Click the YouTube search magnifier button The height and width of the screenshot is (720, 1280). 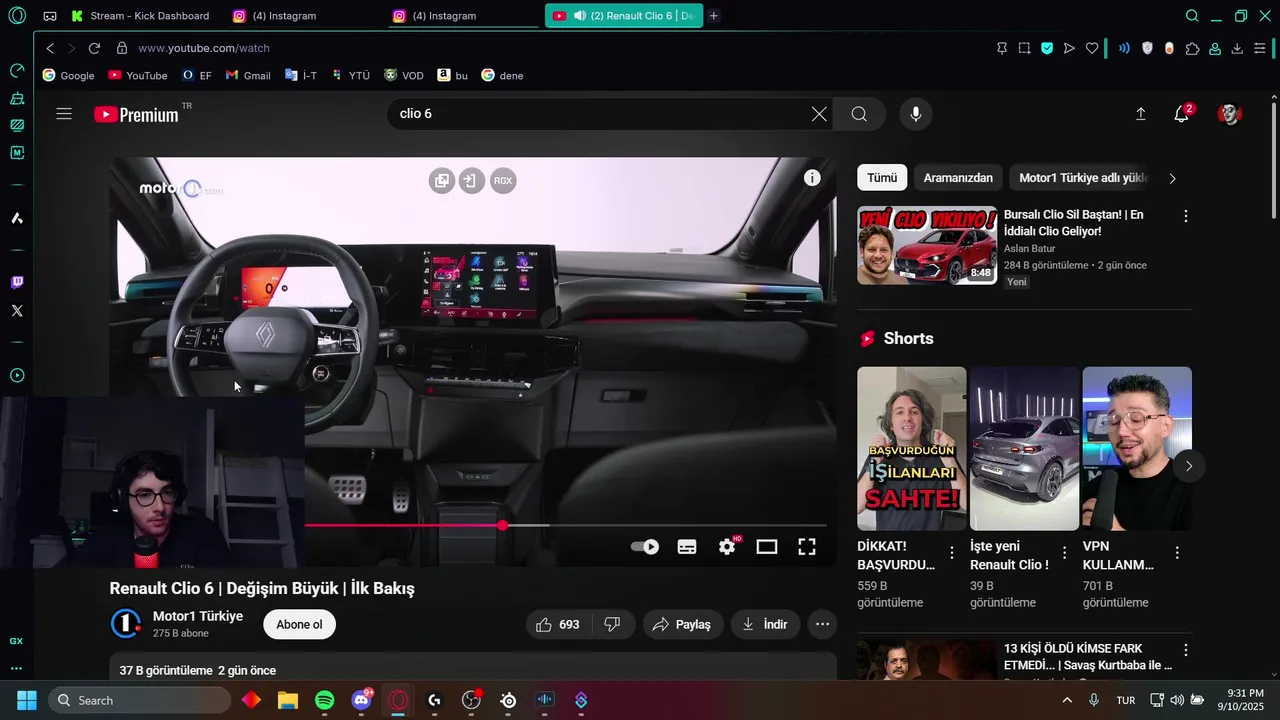(859, 114)
